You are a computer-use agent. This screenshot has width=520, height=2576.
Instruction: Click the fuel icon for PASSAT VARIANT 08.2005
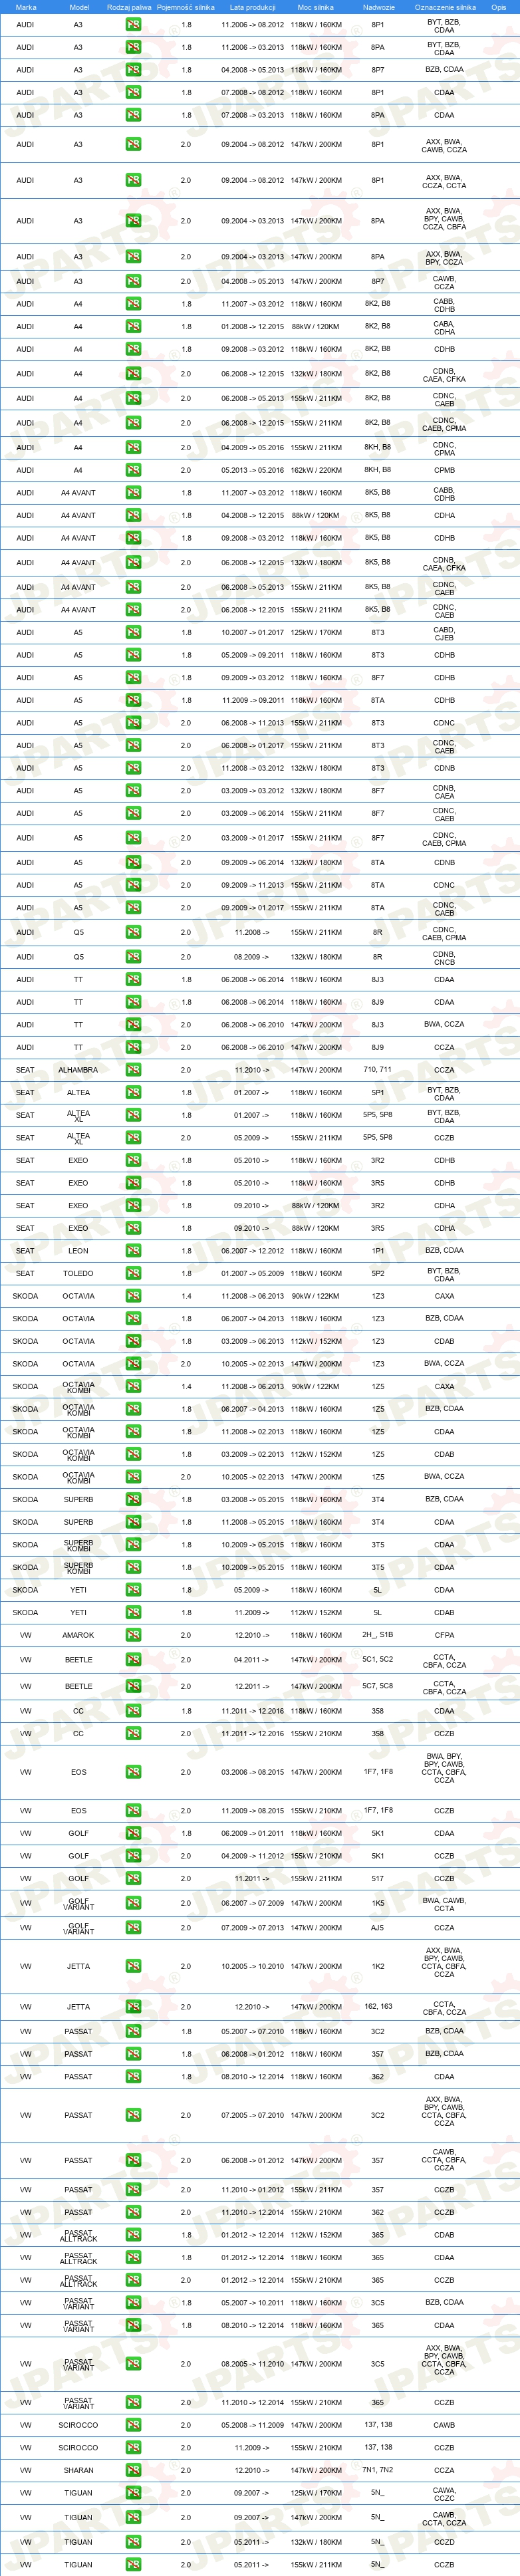pos(133,2364)
